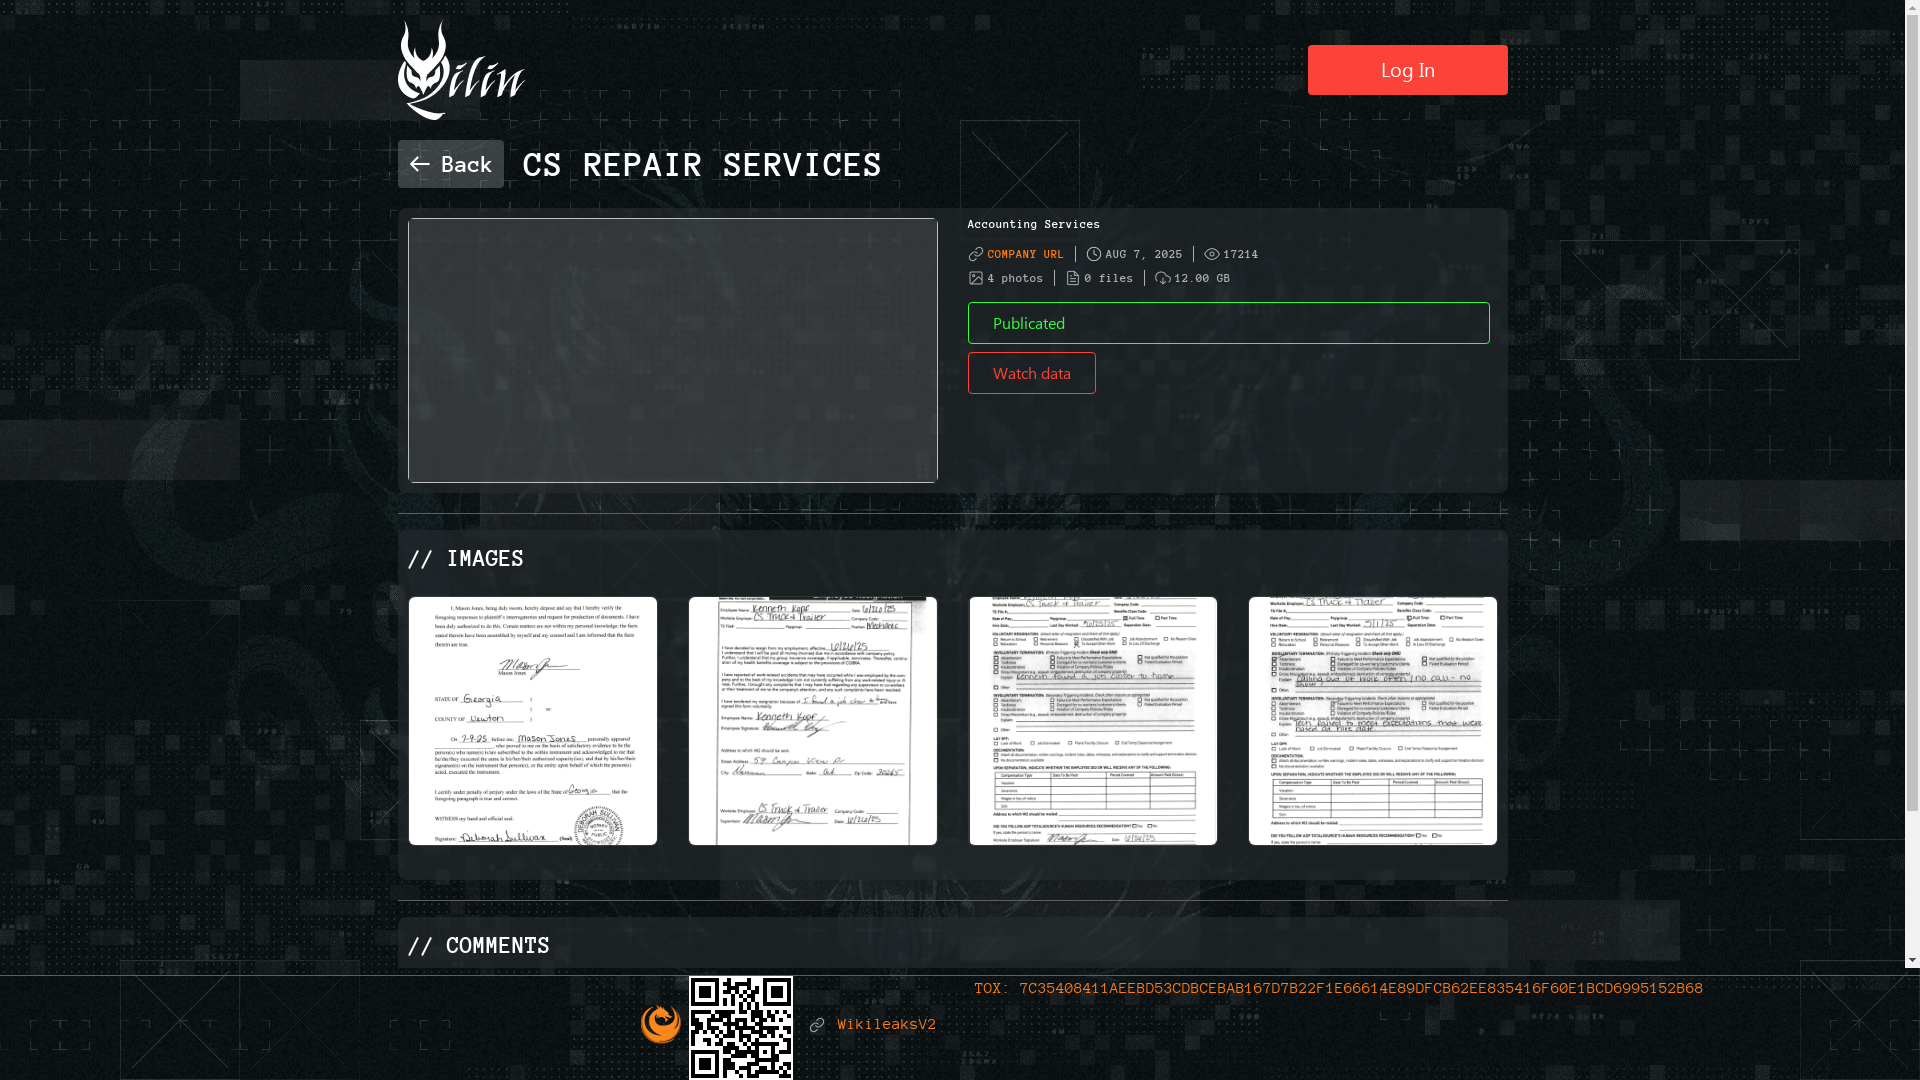The height and width of the screenshot is (1080, 1920).
Task: Open the second scanned form thumbnail
Action: pyautogui.click(x=812, y=721)
